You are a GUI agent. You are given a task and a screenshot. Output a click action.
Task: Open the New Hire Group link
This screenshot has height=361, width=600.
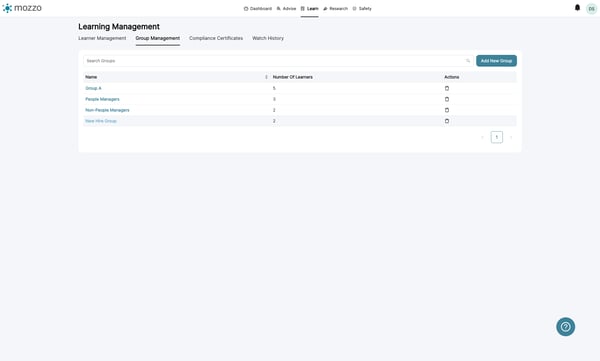(x=101, y=121)
